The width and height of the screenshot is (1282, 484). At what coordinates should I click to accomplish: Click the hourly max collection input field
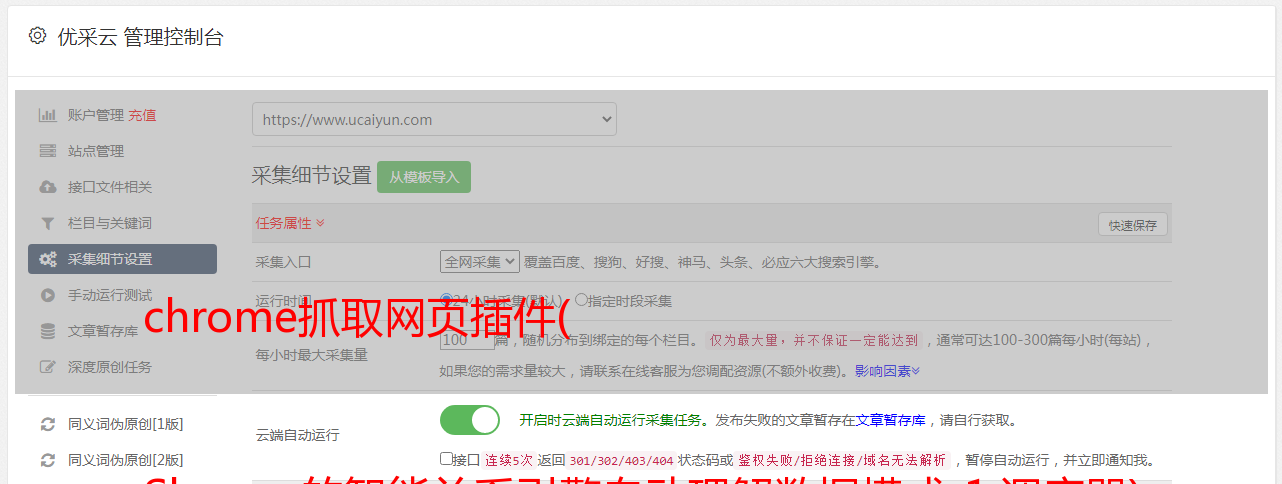467,340
